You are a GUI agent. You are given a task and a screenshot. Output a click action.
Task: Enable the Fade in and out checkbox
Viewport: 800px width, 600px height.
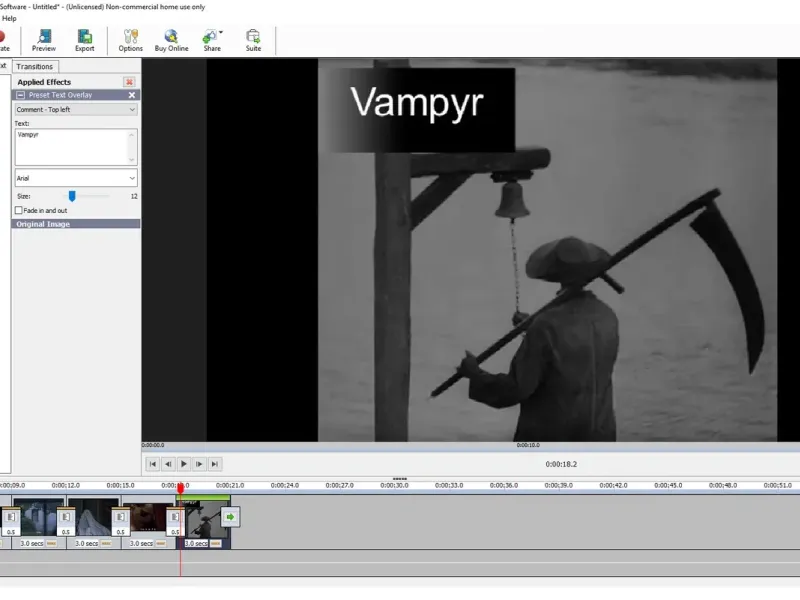(x=19, y=210)
